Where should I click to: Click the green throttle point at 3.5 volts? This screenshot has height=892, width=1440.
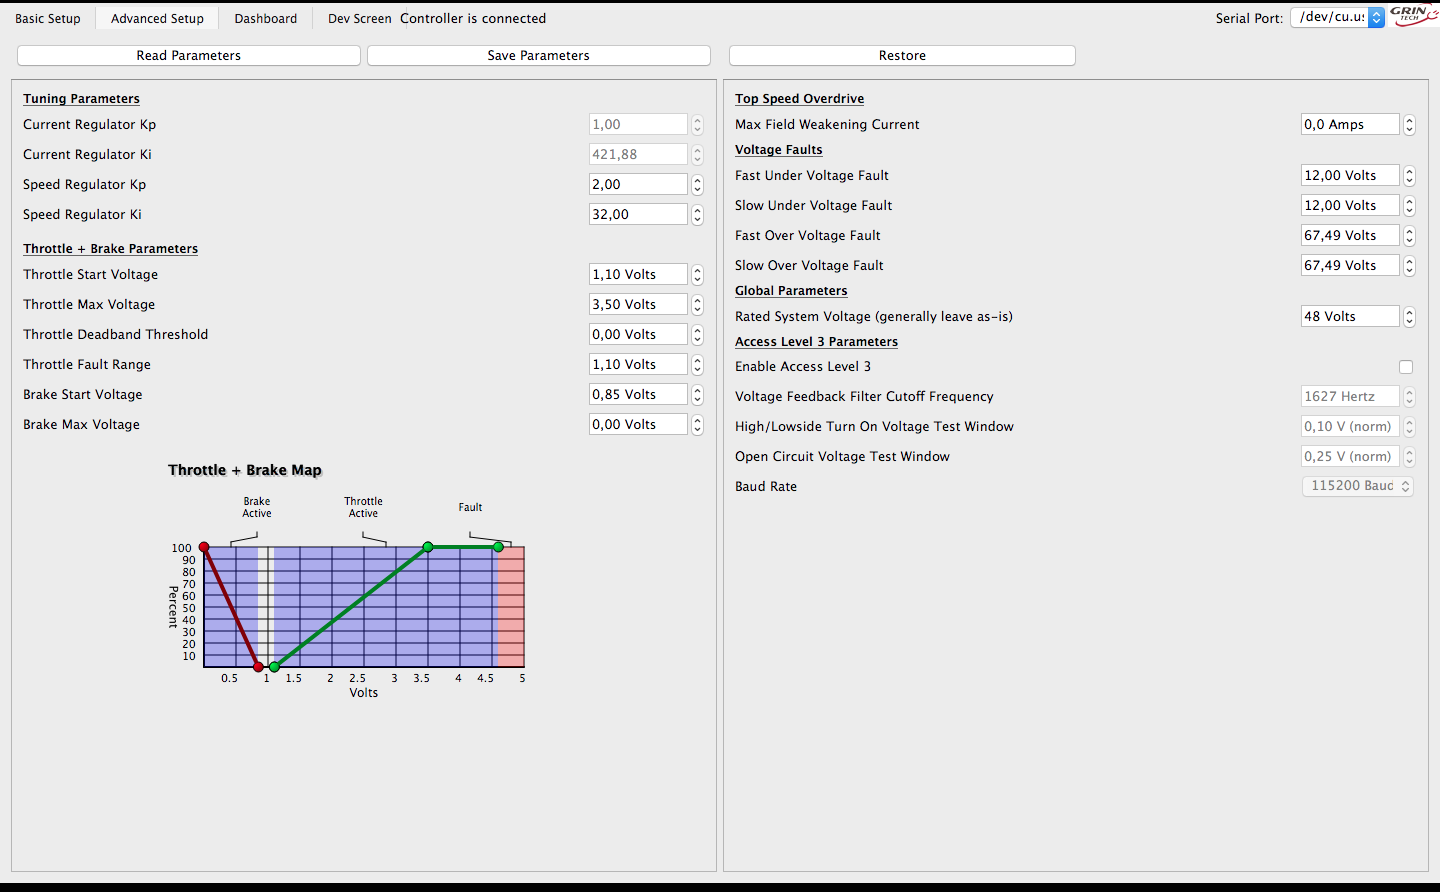[x=428, y=547]
